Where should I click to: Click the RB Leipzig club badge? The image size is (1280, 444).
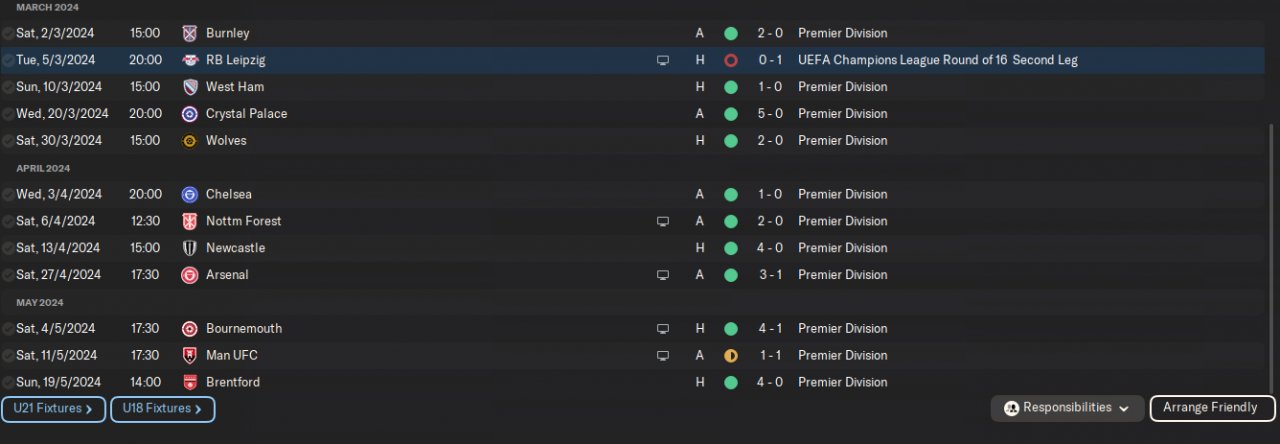click(190, 60)
